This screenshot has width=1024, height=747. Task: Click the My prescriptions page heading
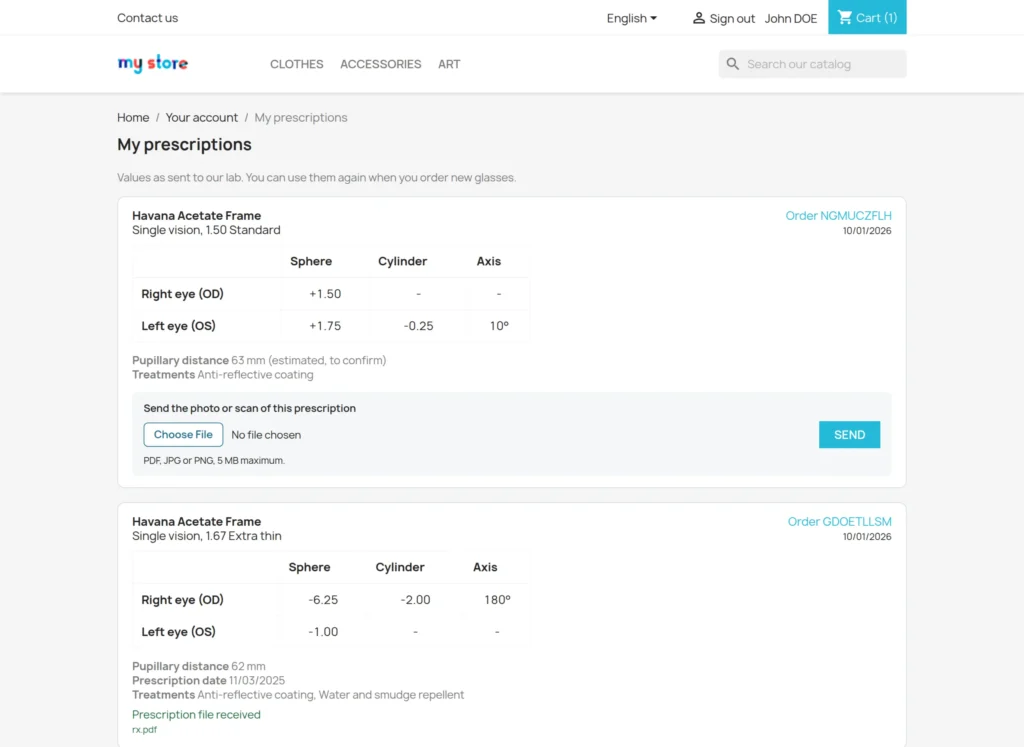[184, 144]
